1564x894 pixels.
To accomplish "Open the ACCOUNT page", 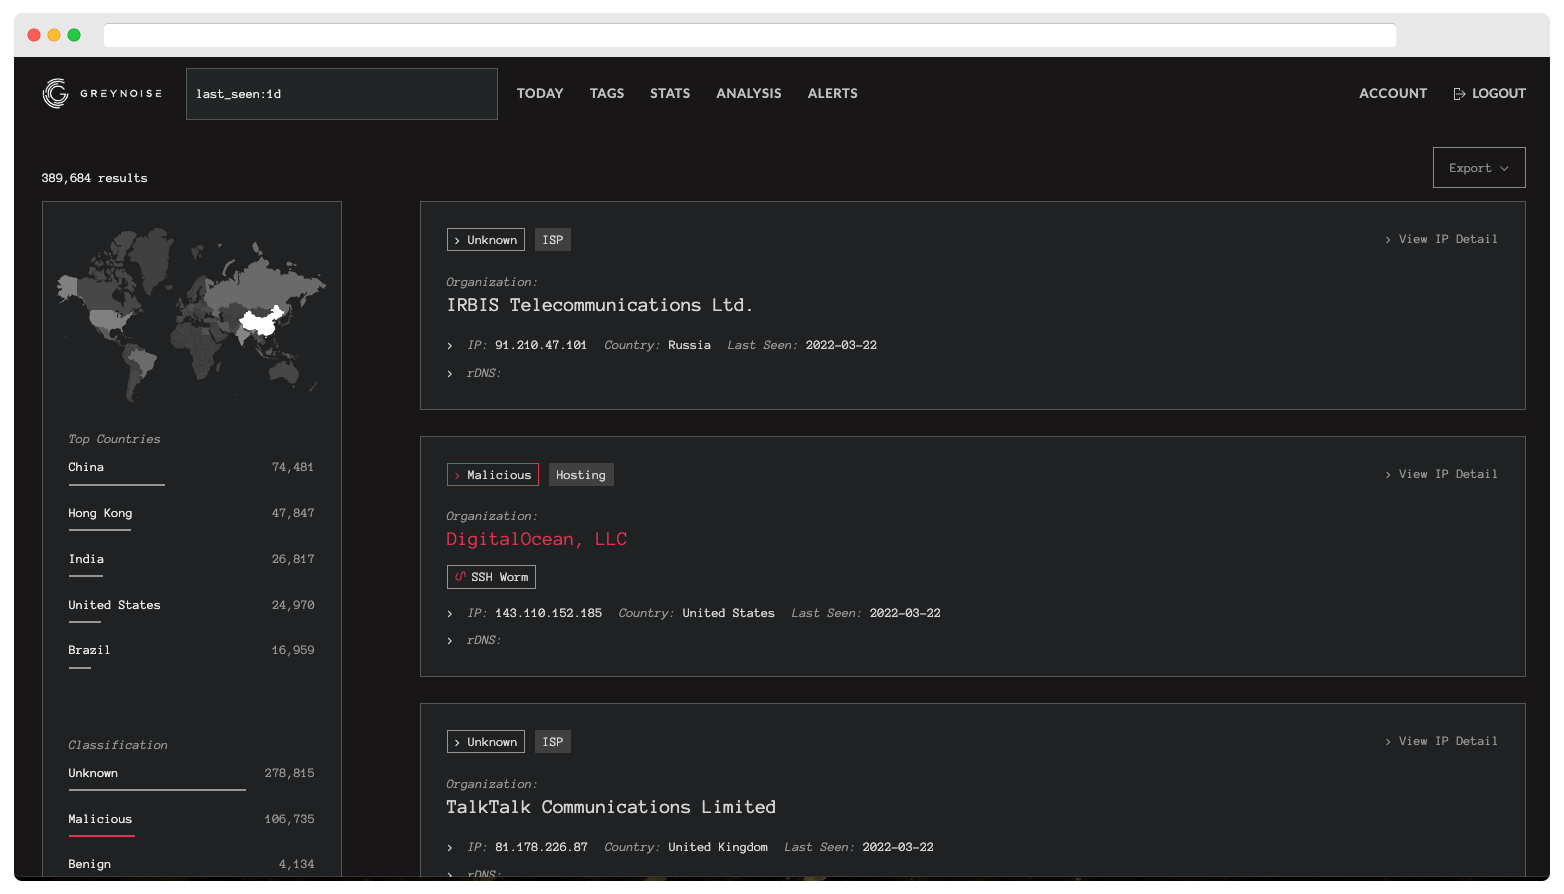I will (1393, 93).
